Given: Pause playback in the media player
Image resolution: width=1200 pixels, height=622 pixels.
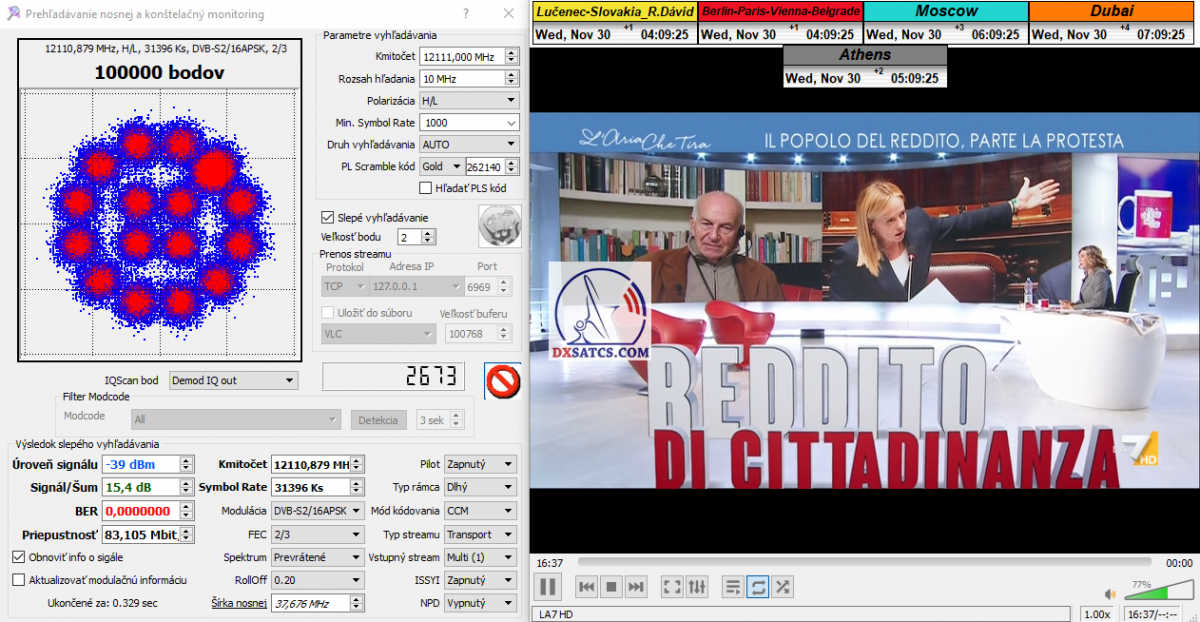Looking at the screenshot, I should [549, 587].
